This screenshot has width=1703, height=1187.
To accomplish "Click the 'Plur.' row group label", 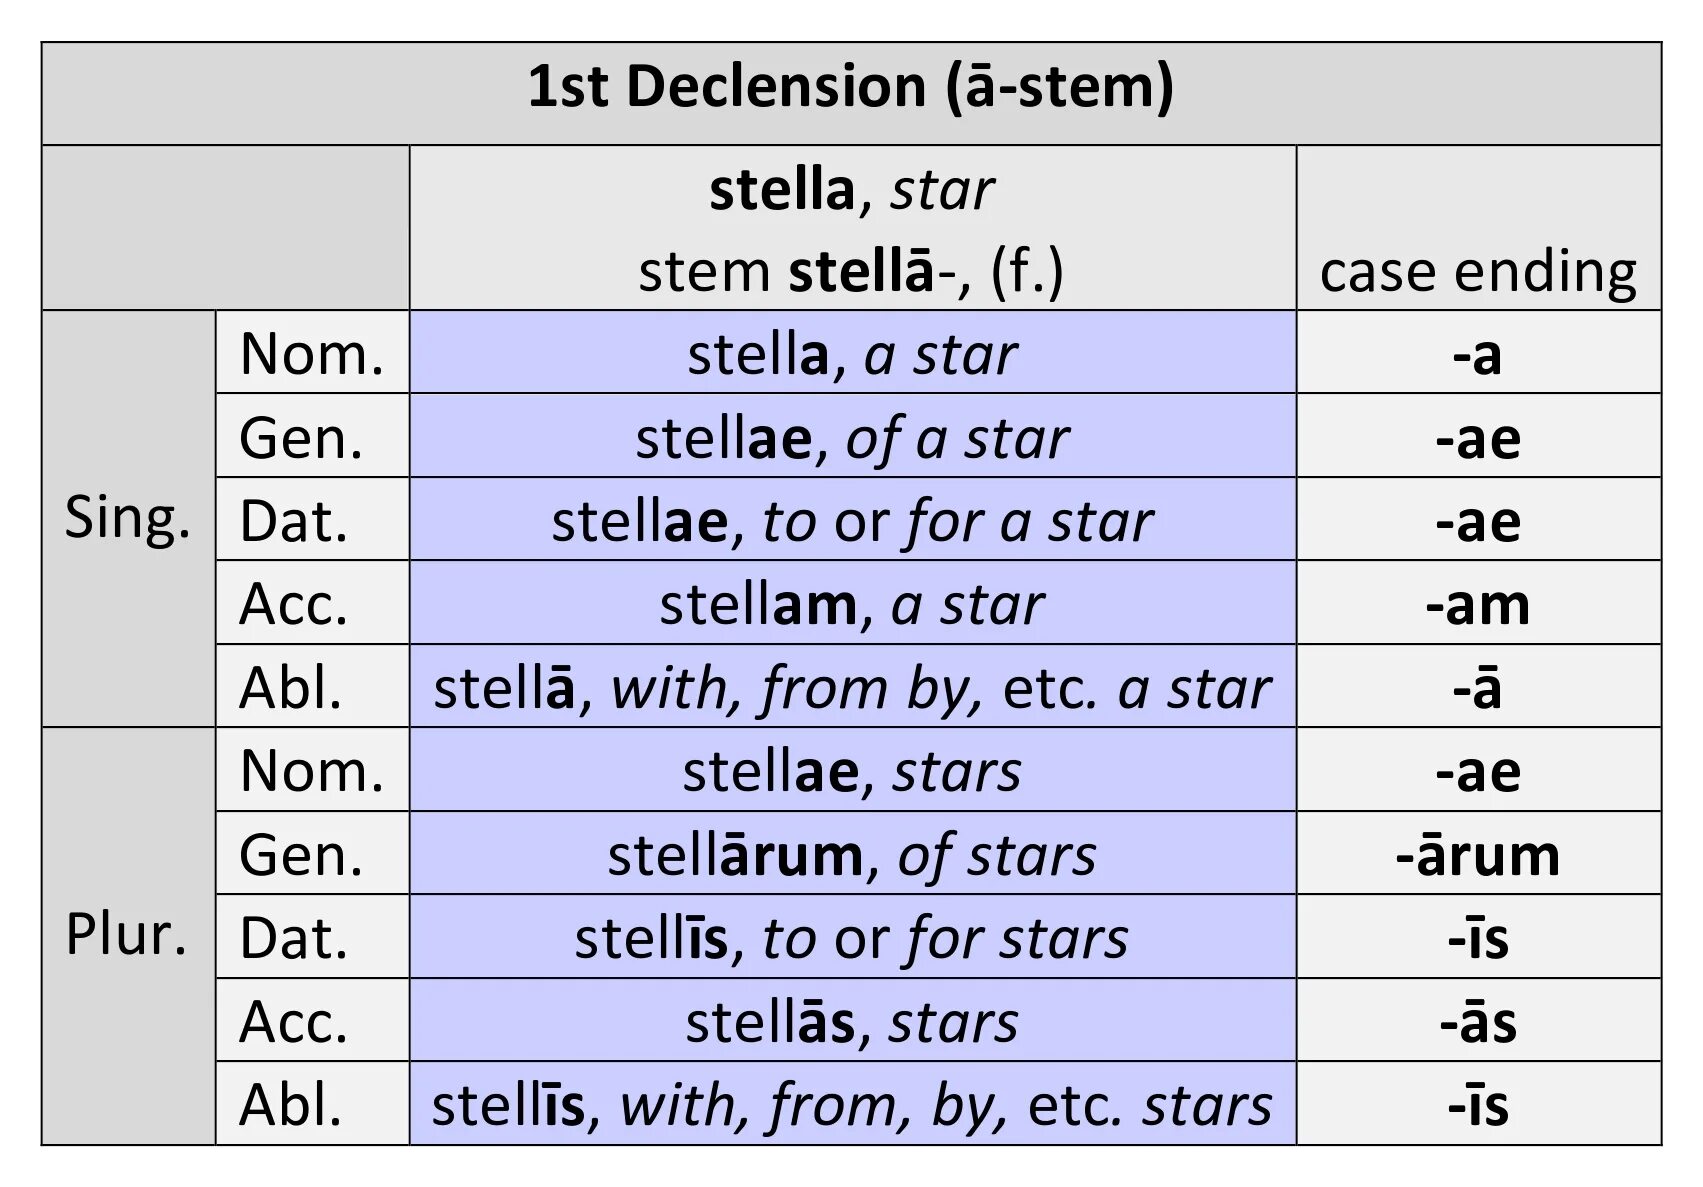I will click(127, 936).
